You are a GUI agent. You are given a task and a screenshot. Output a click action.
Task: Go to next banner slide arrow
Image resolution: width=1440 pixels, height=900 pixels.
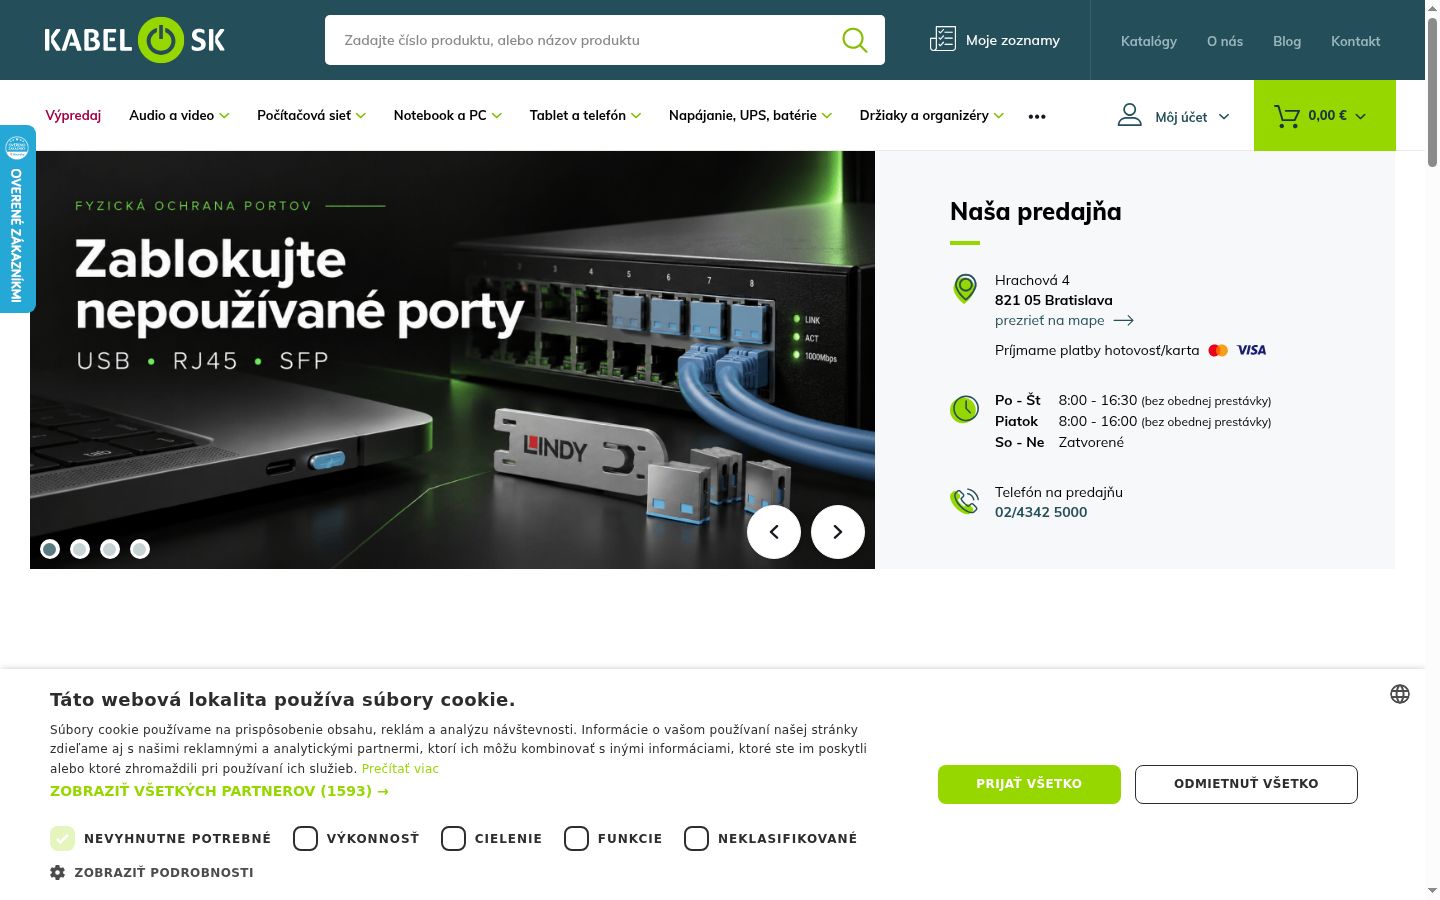click(838, 532)
